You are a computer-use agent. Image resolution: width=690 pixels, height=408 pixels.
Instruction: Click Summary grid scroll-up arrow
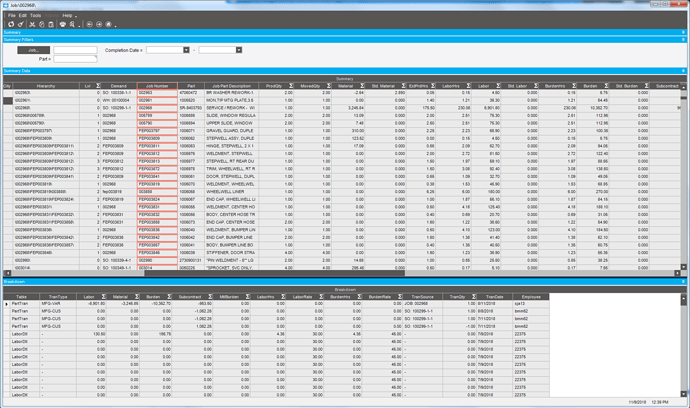[x=683, y=87]
